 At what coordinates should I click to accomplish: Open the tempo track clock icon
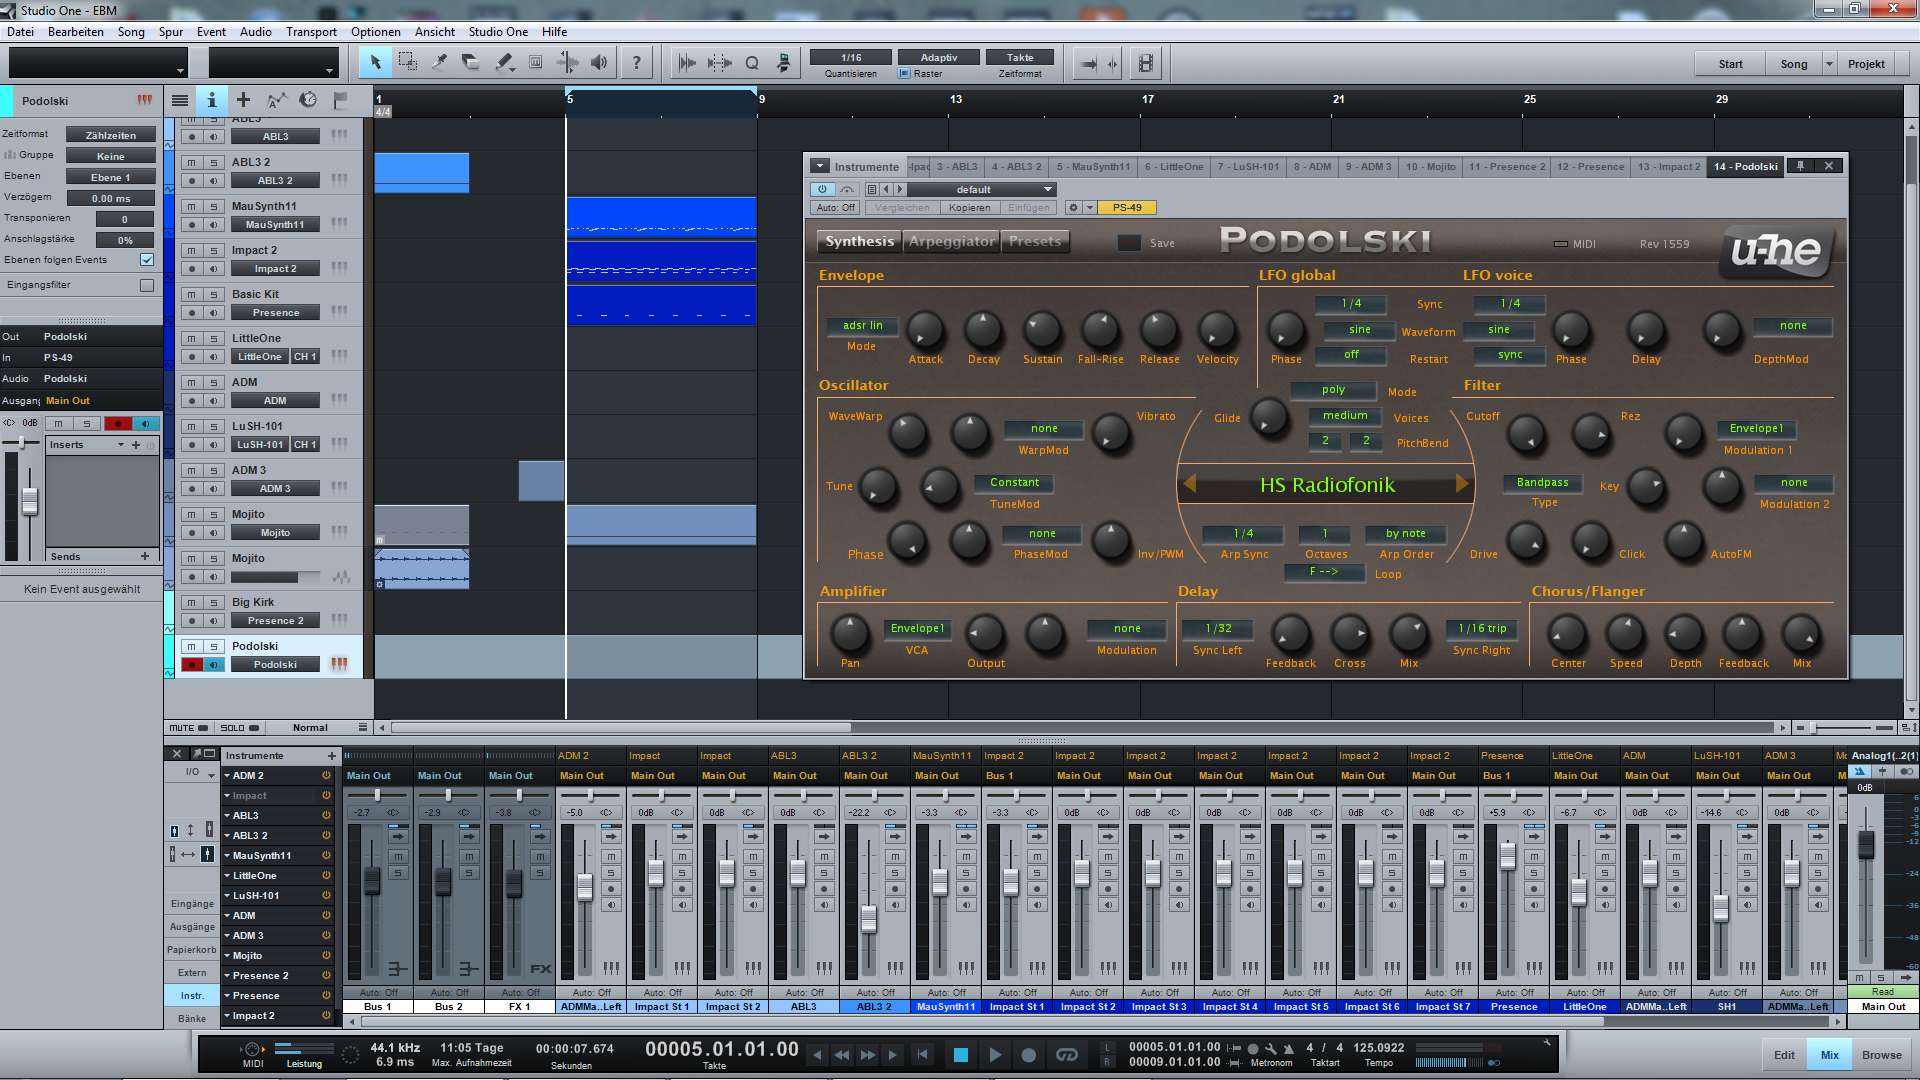(308, 100)
